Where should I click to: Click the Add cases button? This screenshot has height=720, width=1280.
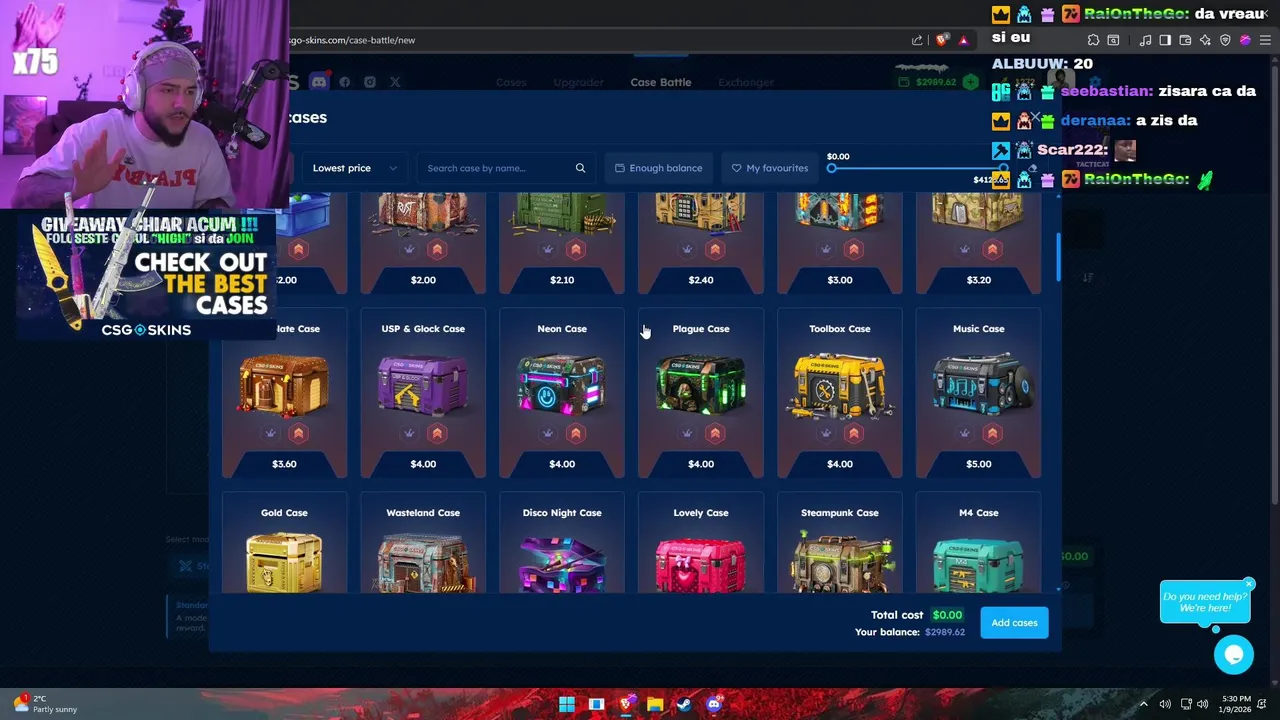[1014, 622]
